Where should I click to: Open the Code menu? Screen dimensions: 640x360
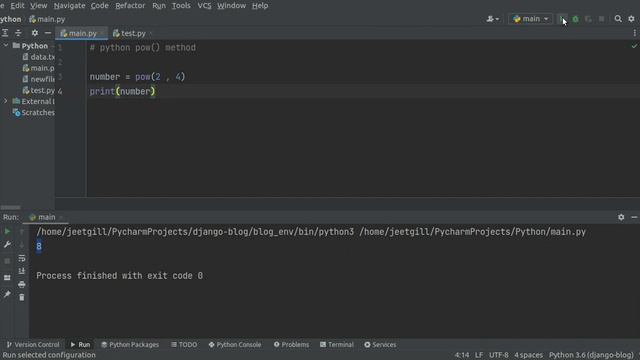point(100,6)
